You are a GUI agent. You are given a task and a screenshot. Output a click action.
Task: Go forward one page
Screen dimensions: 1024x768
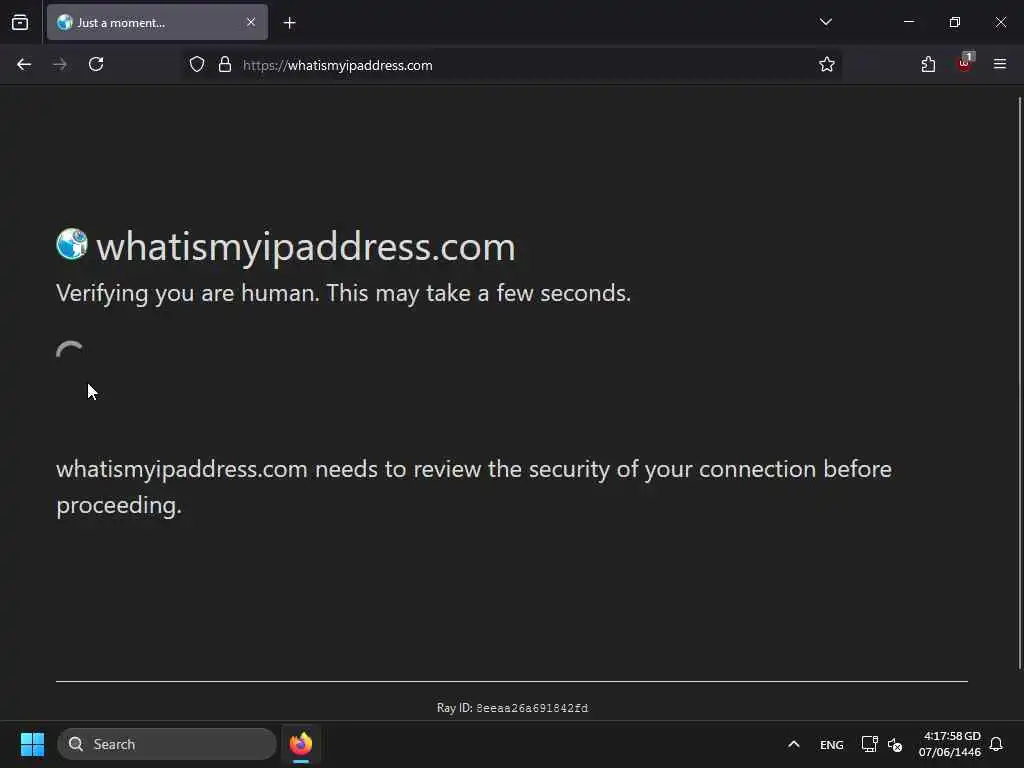click(60, 64)
